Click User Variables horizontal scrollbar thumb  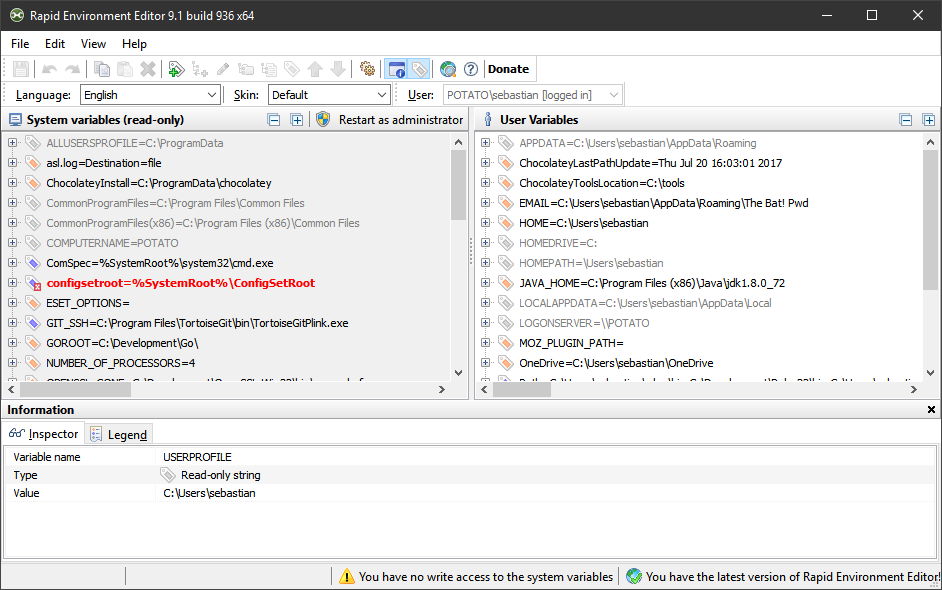coord(521,389)
